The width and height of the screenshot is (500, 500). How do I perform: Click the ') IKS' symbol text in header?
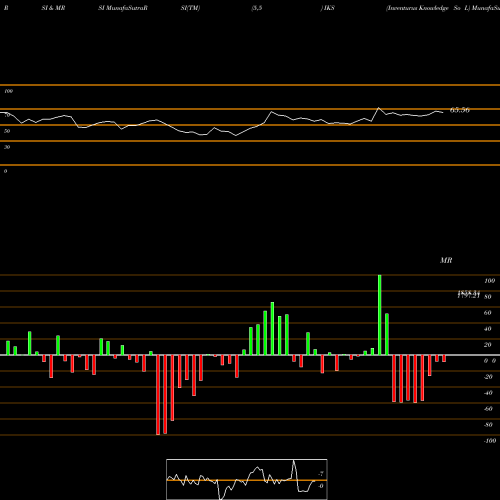(x=328, y=8)
